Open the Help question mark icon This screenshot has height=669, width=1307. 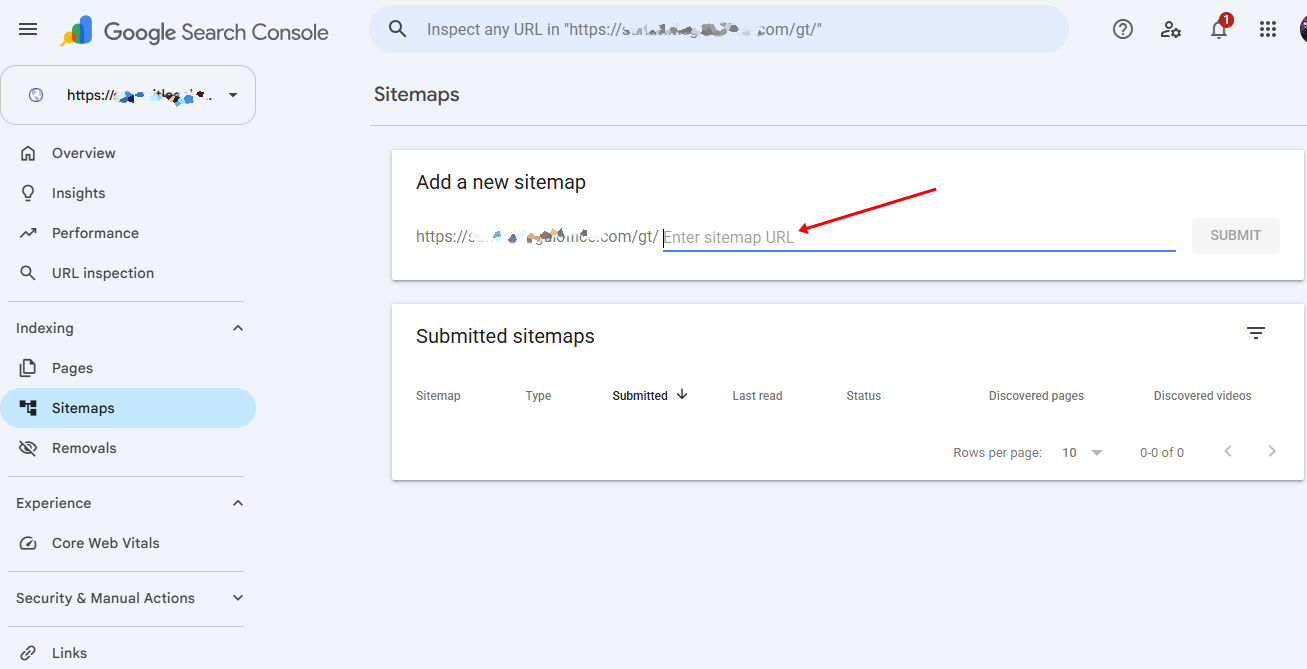pos(1123,29)
